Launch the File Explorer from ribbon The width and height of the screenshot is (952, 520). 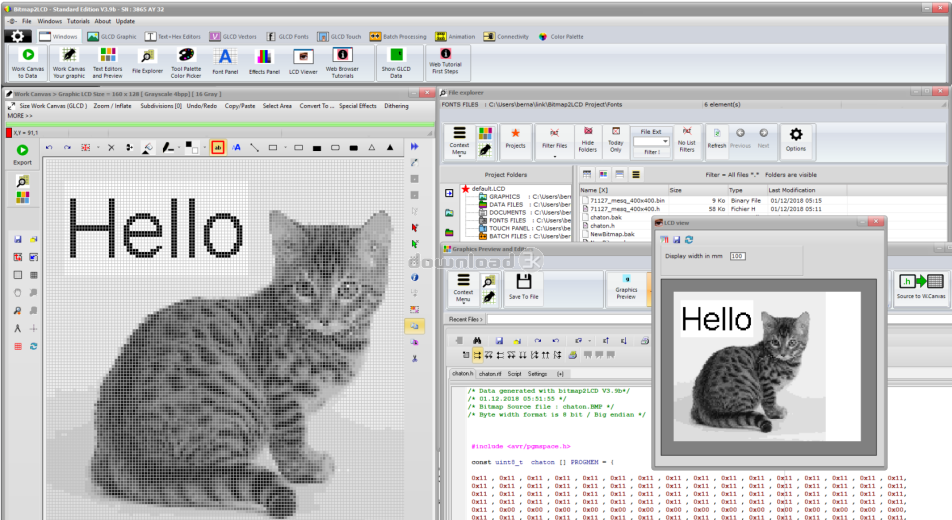(x=148, y=63)
